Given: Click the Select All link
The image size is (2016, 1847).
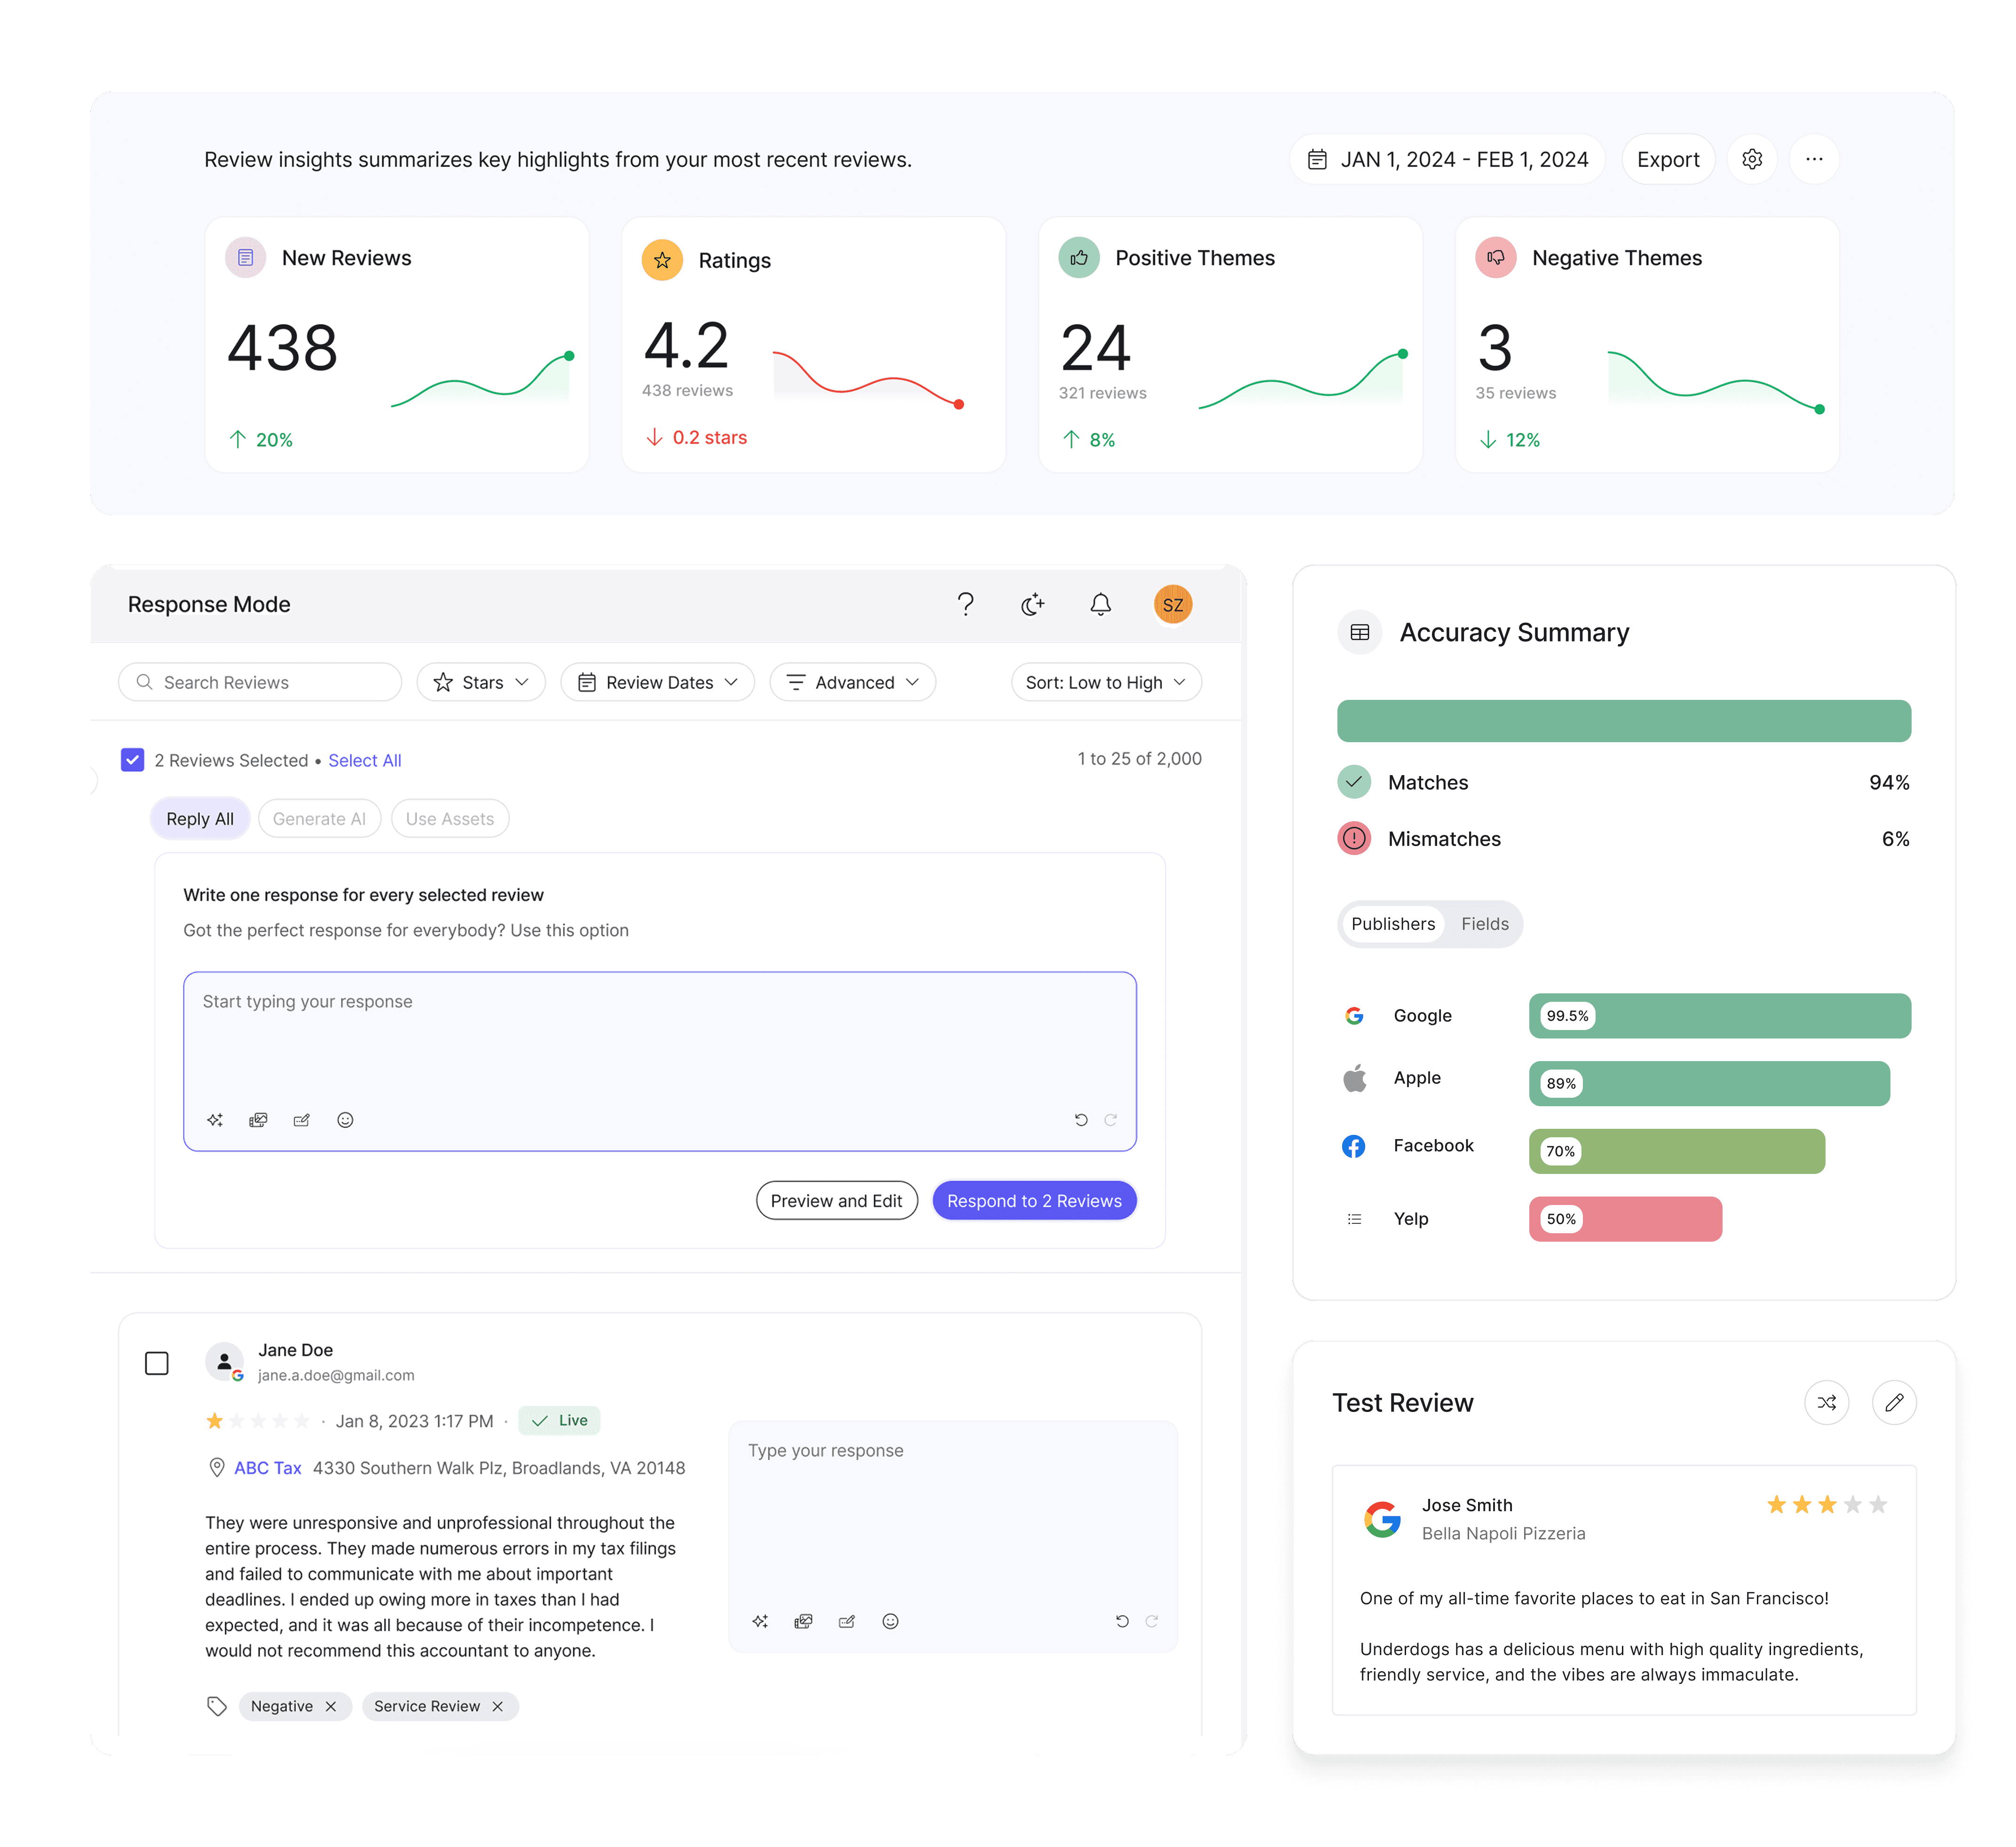Looking at the screenshot, I should 364,760.
